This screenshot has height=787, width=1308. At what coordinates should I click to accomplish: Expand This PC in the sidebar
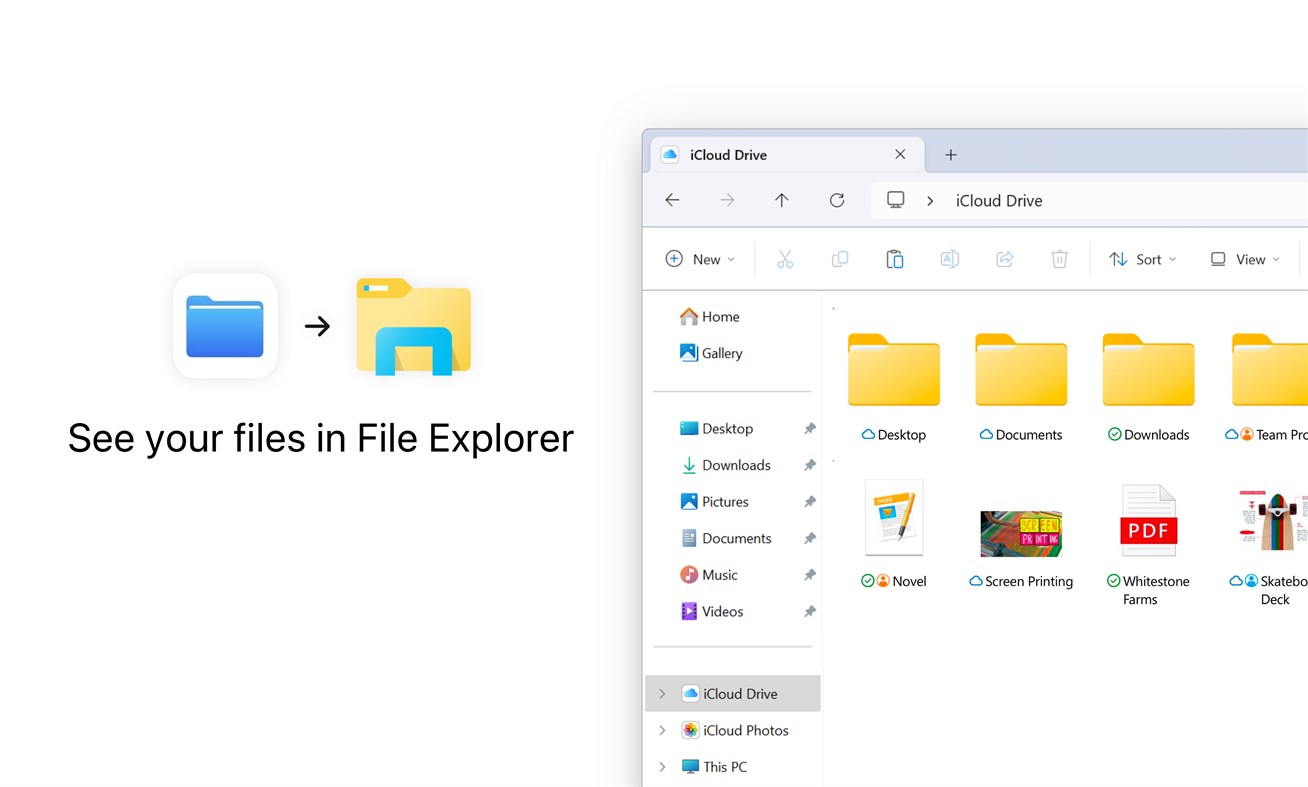click(x=661, y=766)
